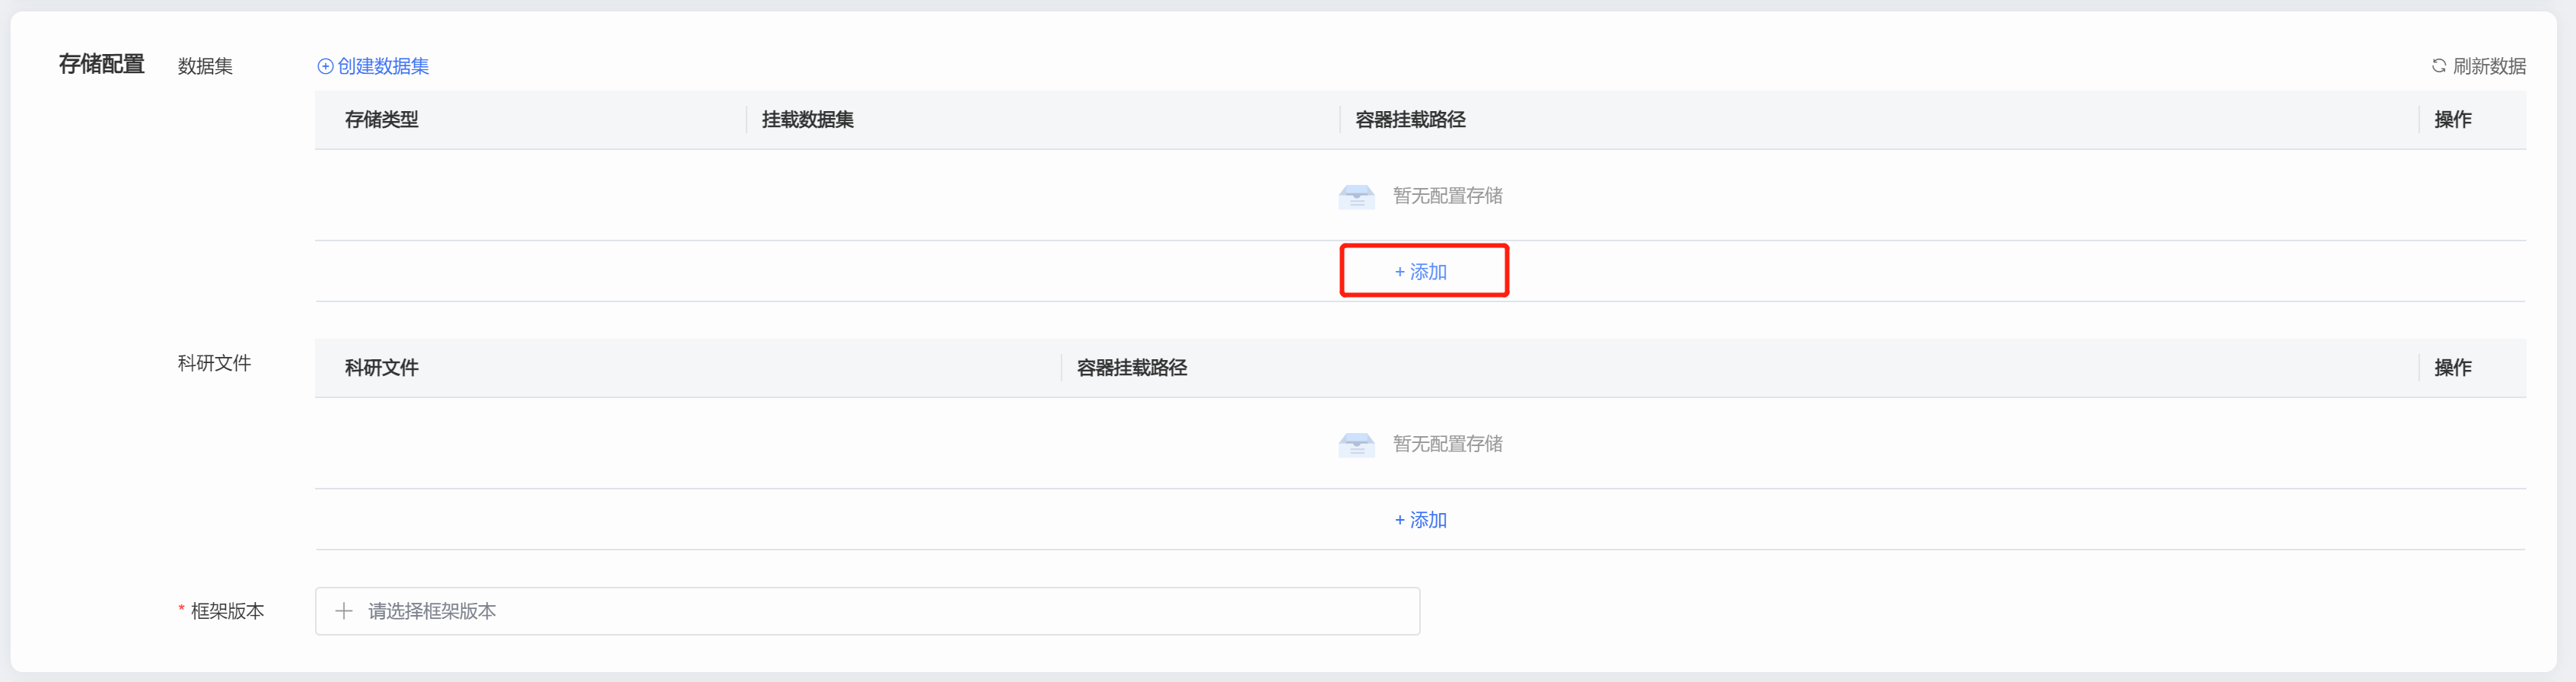2576x682 pixels.
Task: Click the plus icon inside the 框架版本 field
Action: coord(344,611)
